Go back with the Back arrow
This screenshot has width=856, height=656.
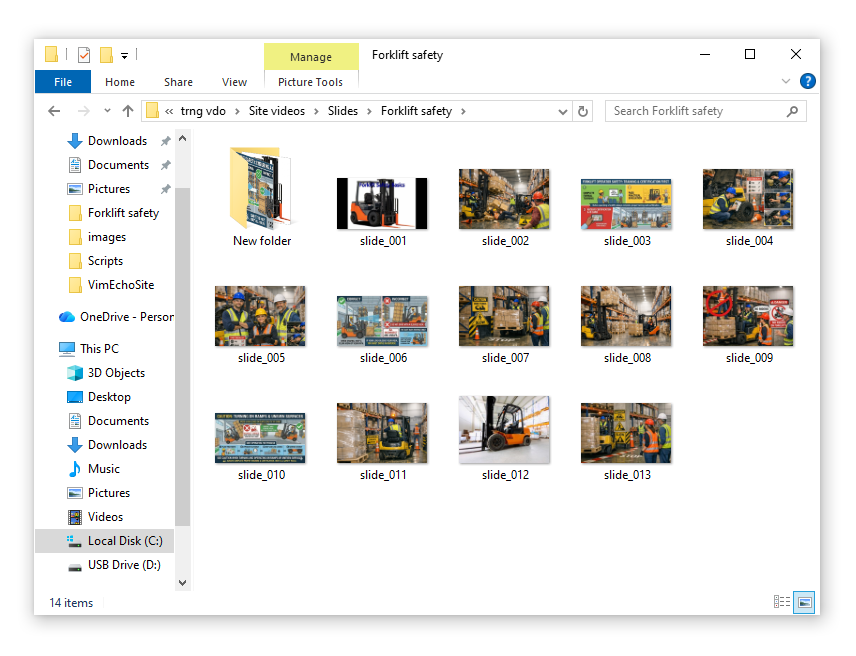[54, 111]
